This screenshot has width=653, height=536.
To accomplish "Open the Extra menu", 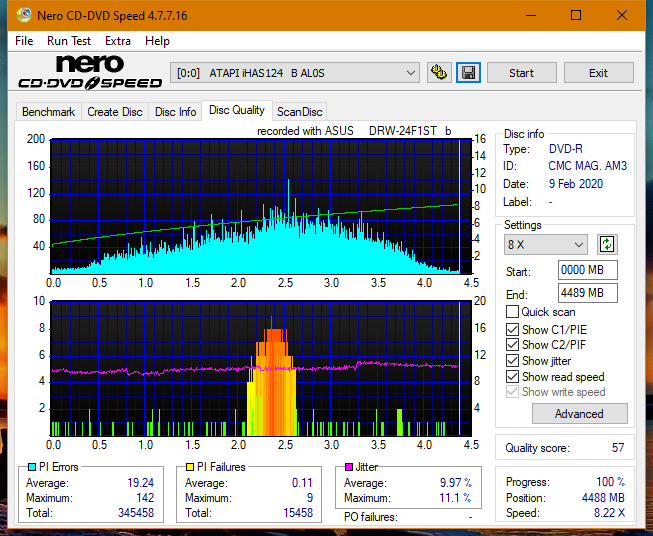I will pyautogui.click(x=118, y=41).
